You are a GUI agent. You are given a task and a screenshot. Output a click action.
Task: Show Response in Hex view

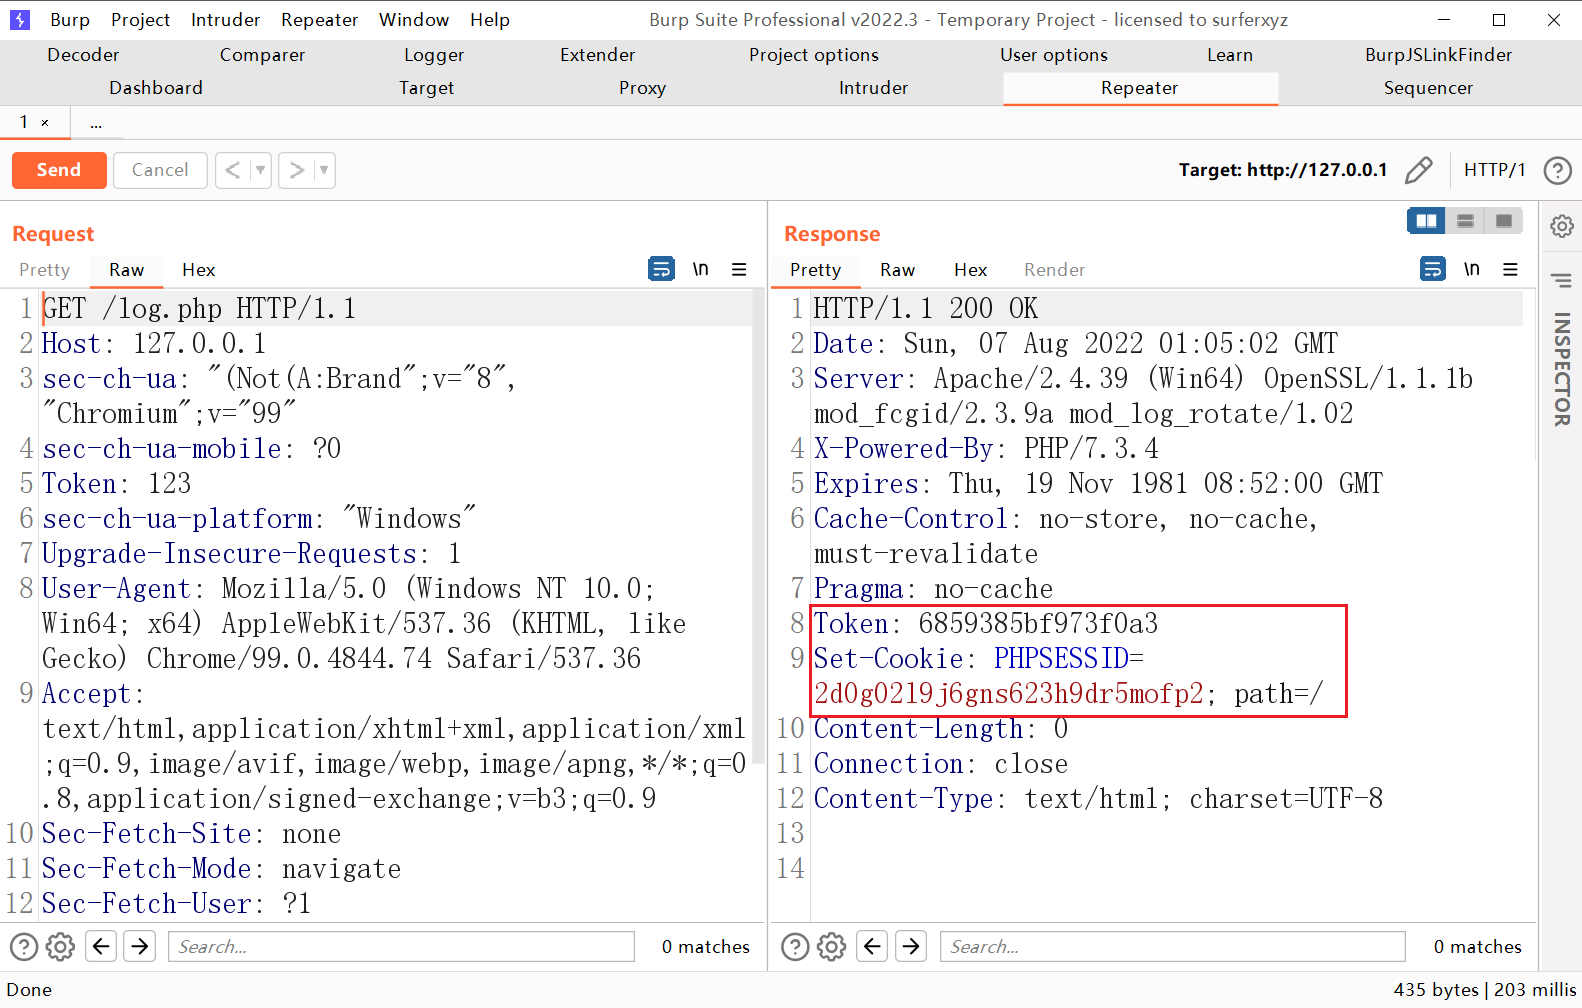(970, 270)
